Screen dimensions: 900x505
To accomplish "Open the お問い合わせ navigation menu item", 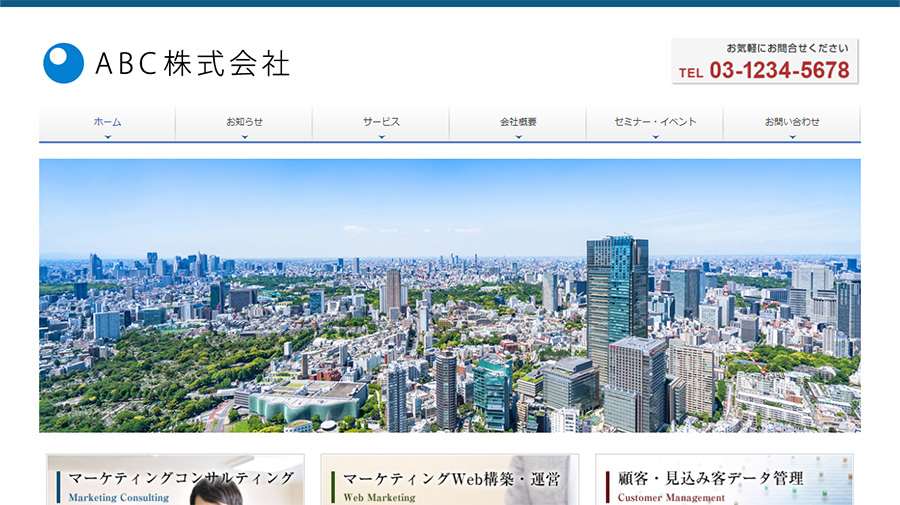I will [792, 122].
